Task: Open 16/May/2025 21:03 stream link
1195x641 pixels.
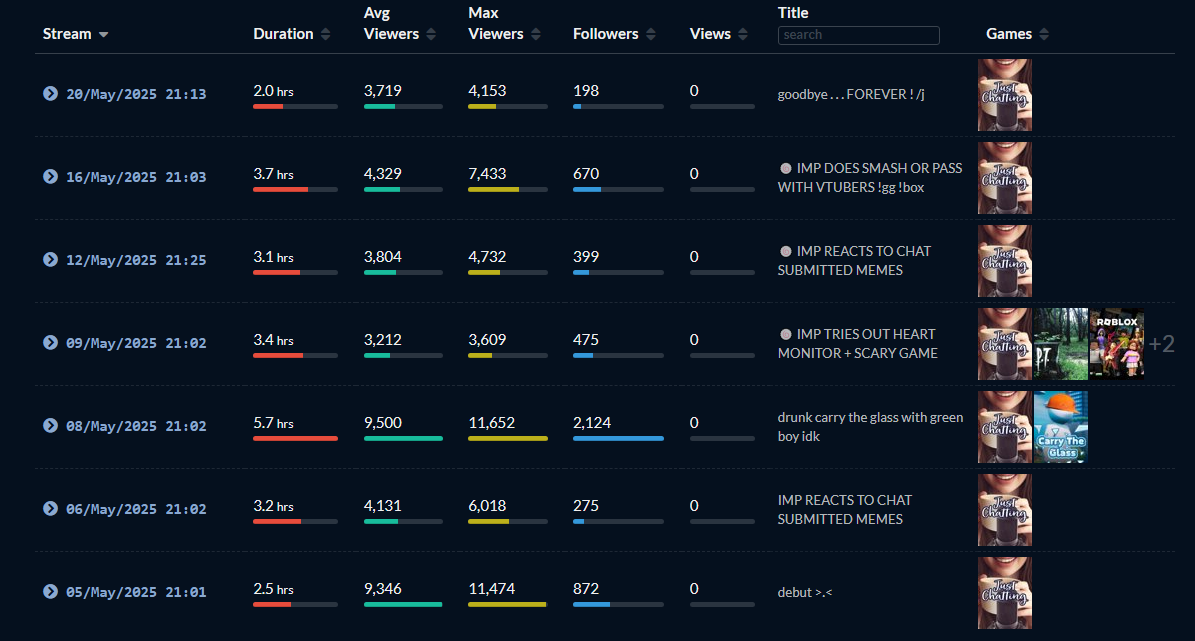Action: tap(136, 178)
